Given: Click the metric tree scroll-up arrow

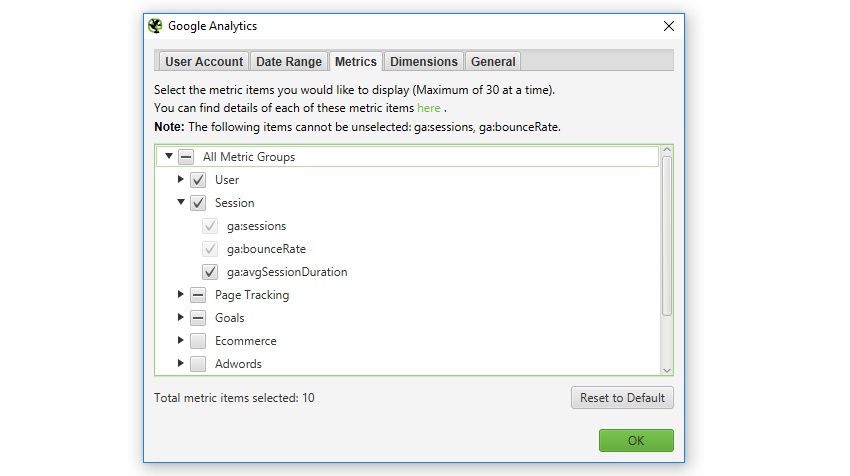Looking at the screenshot, I should [x=667, y=150].
